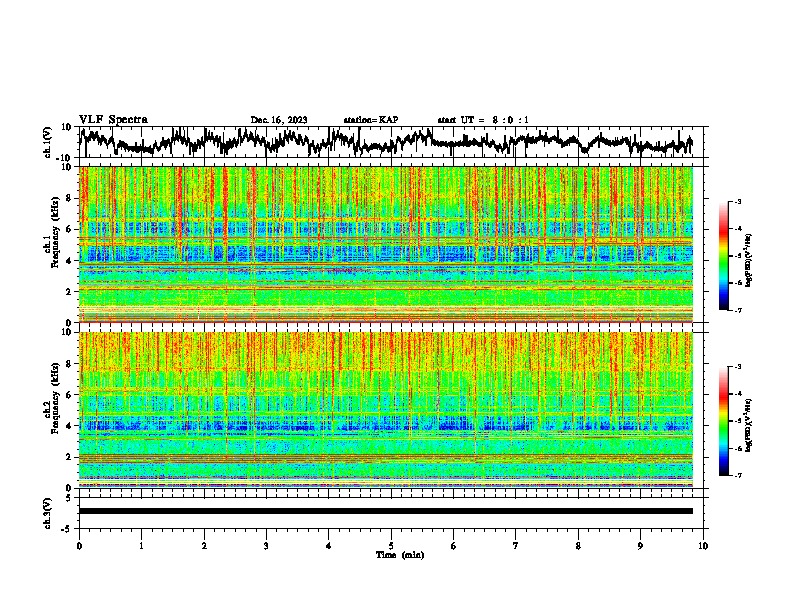The height and width of the screenshot is (612, 792).
Task: Click the ch.2 color scale log(PSD) unit label
Action: pyautogui.click(x=748, y=424)
